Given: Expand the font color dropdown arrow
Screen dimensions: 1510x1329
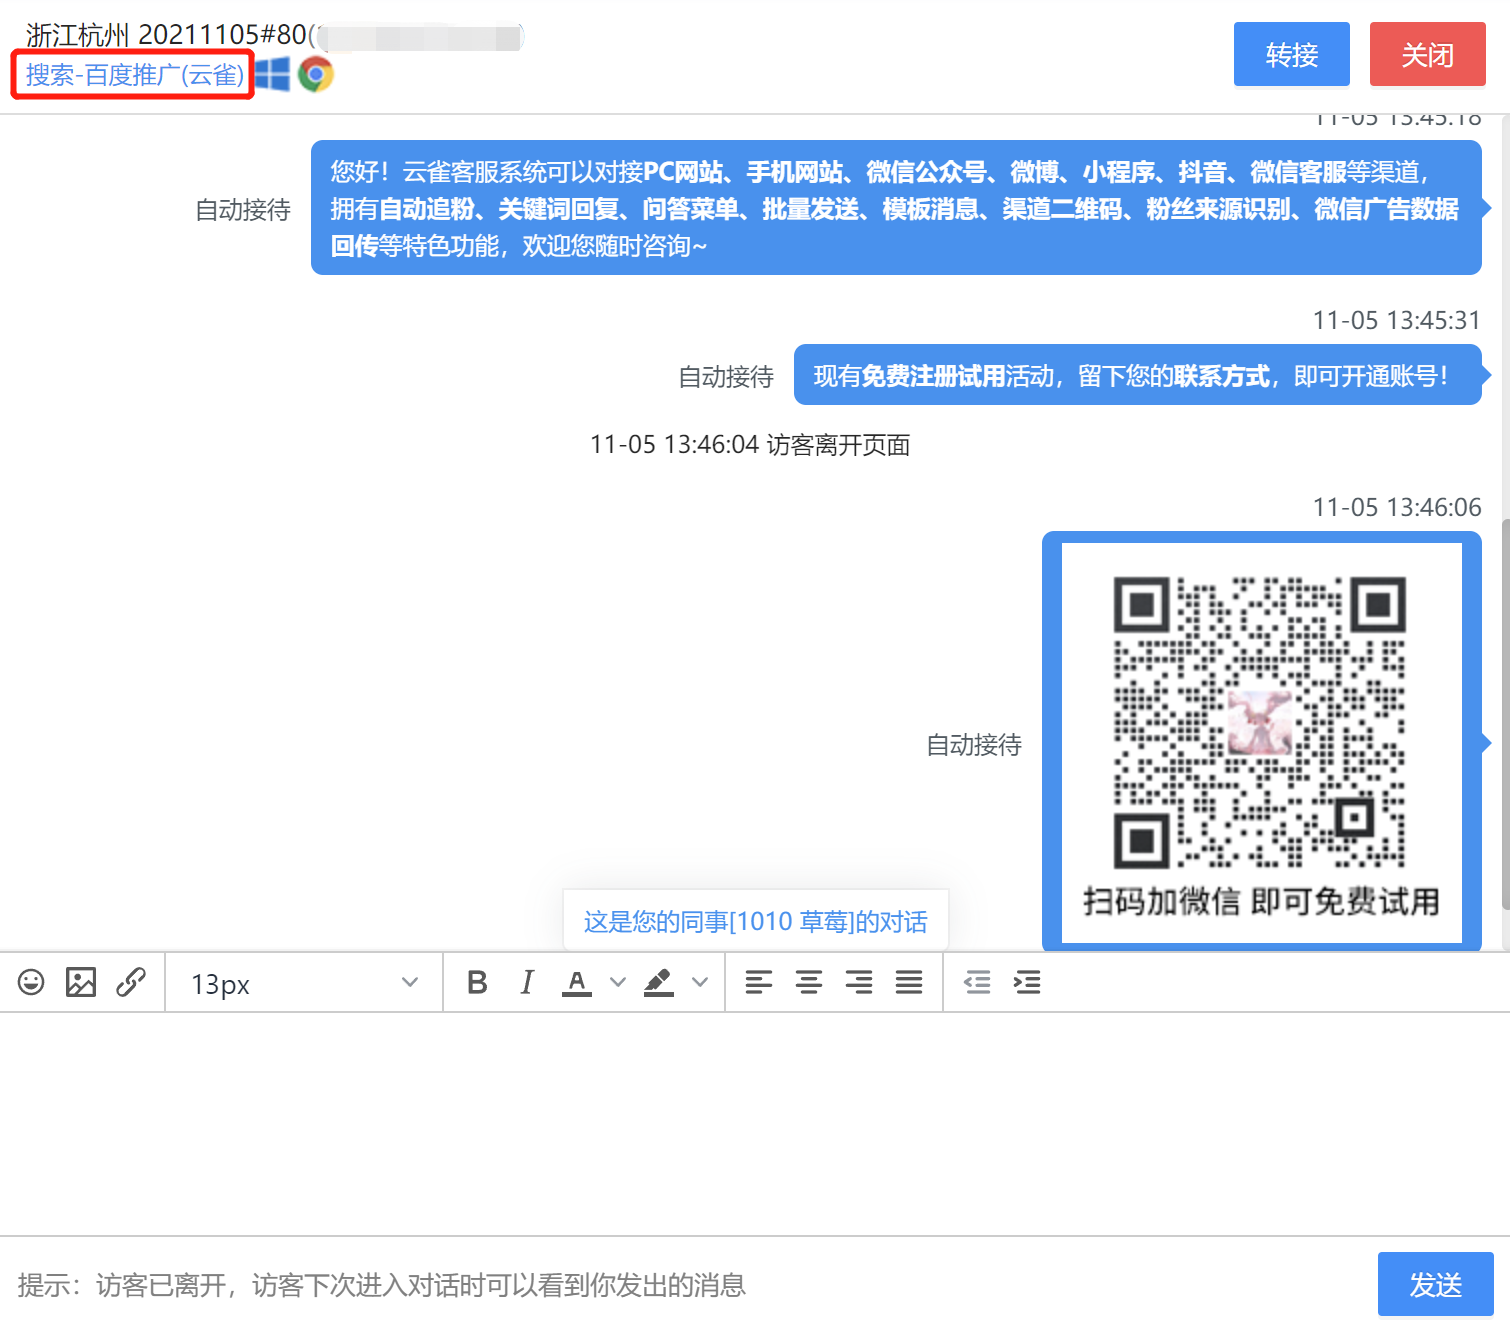Looking at the screenshot, I should click(x=619, y=982).
